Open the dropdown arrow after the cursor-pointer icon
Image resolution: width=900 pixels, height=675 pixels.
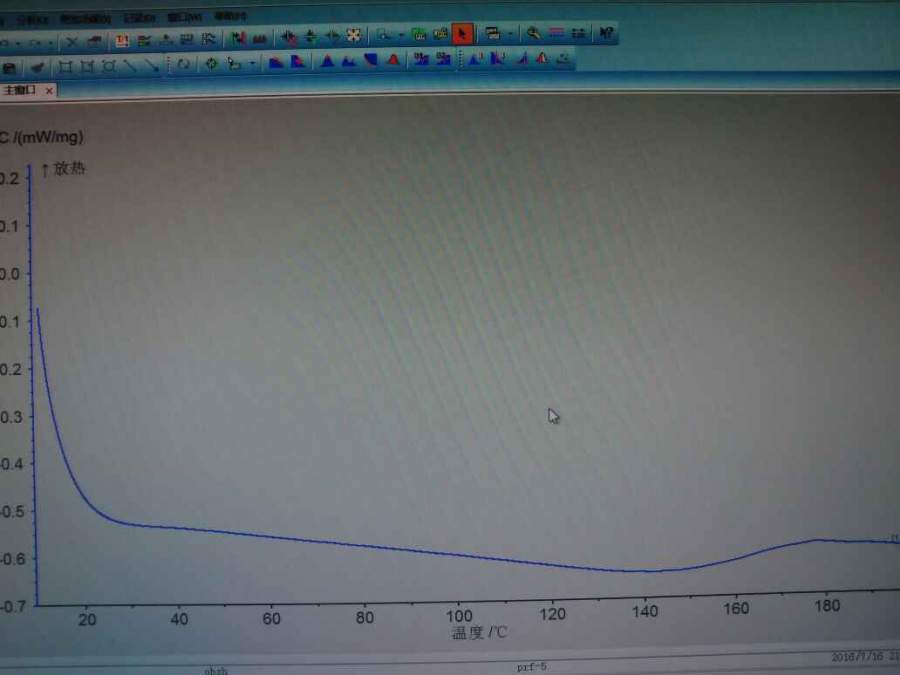click(252, 63)
